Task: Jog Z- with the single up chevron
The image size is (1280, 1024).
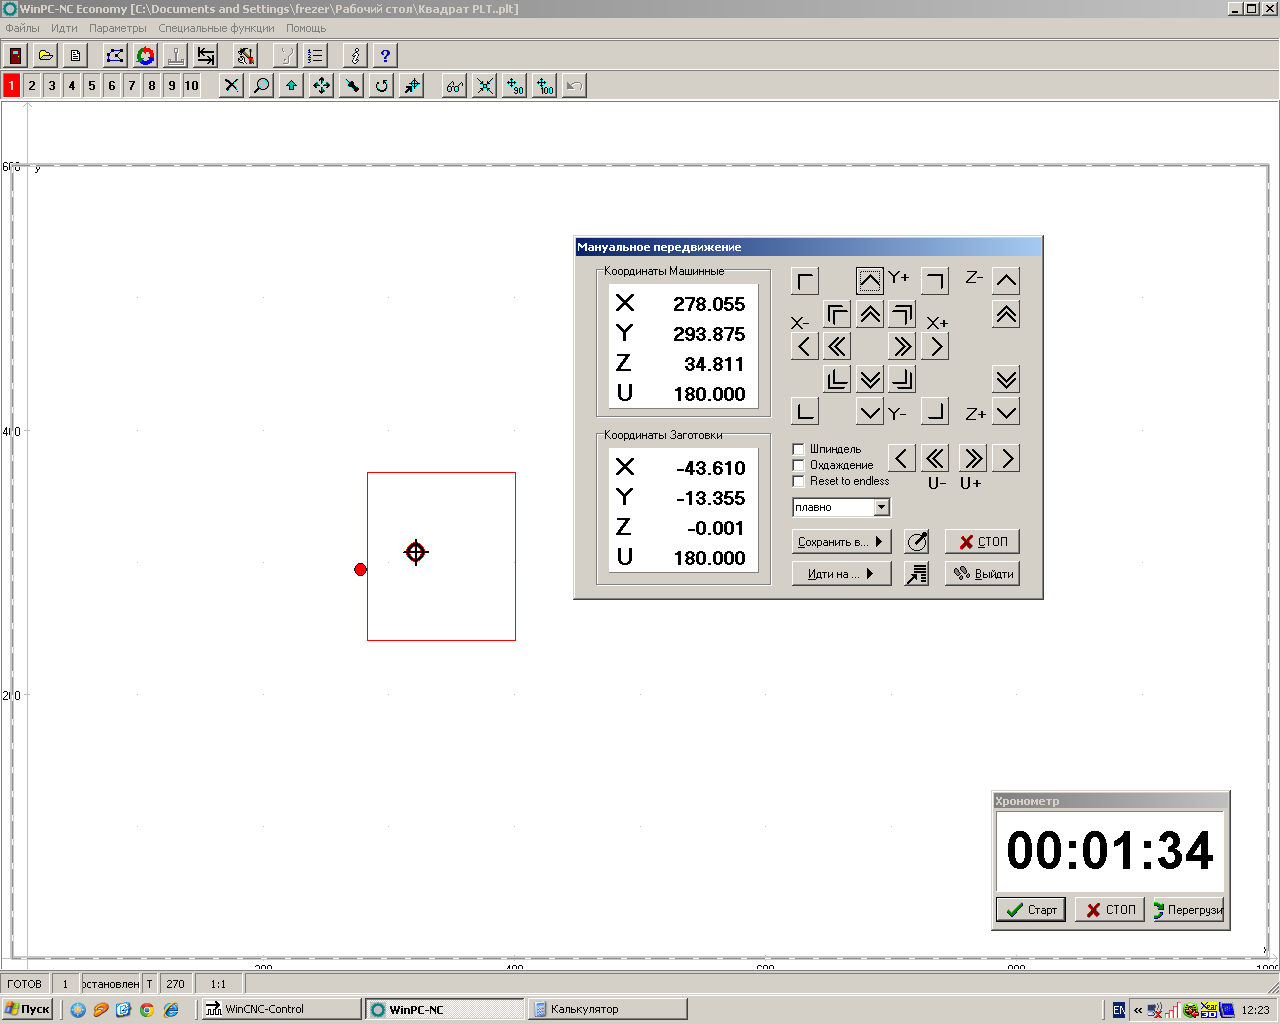Action: pyautogui.click(x=1006, y=281)
